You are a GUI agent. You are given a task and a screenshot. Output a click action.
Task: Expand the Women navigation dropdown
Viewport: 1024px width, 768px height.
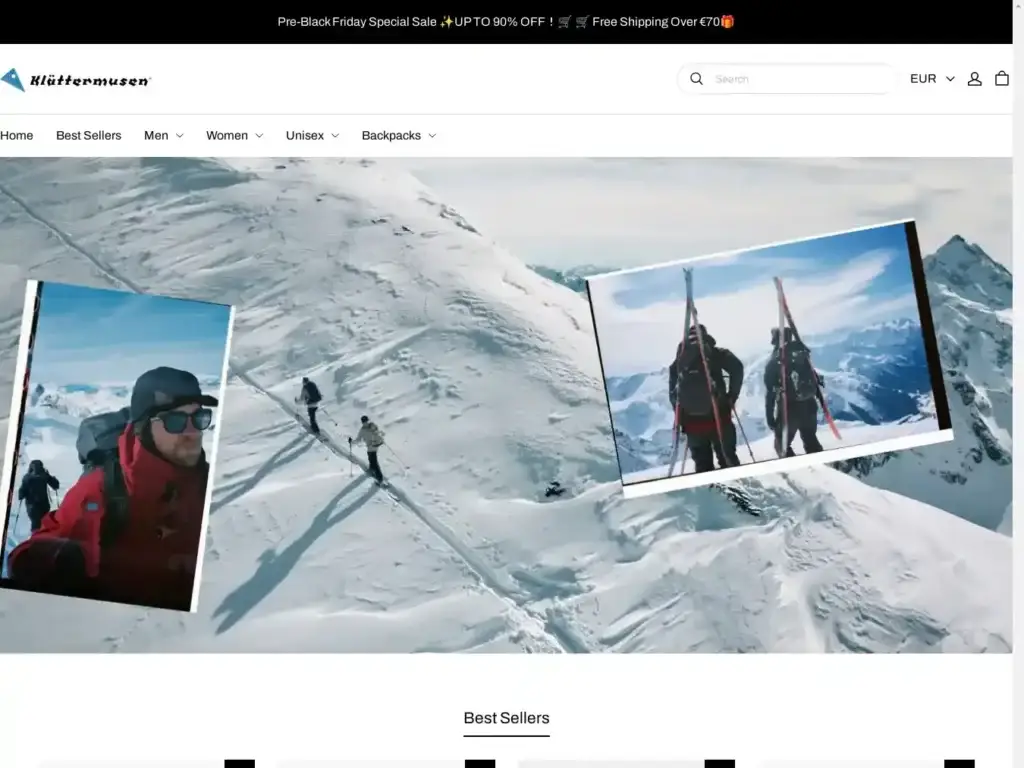click(x=234, y=135)
